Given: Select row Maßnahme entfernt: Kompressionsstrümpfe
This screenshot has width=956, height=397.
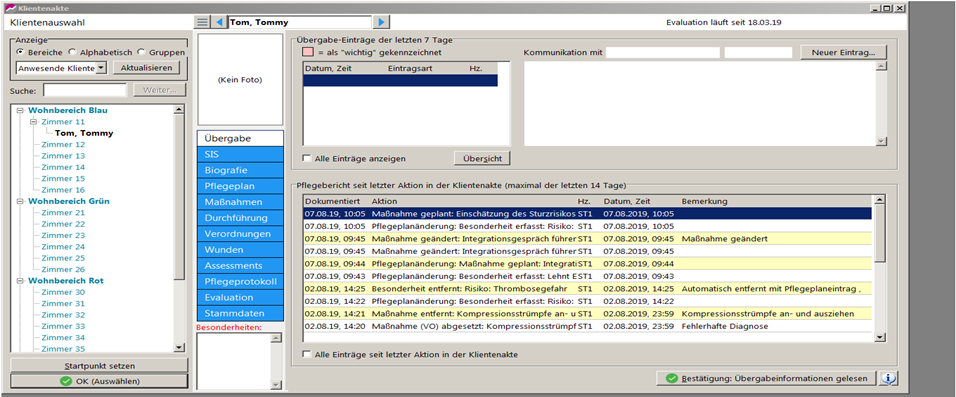Looking at the screenshot, I should click(x=587, y=313).
